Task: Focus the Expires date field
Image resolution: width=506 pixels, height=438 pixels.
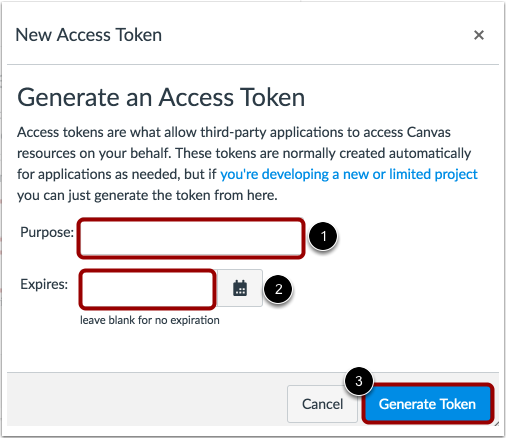Action: 148,289
